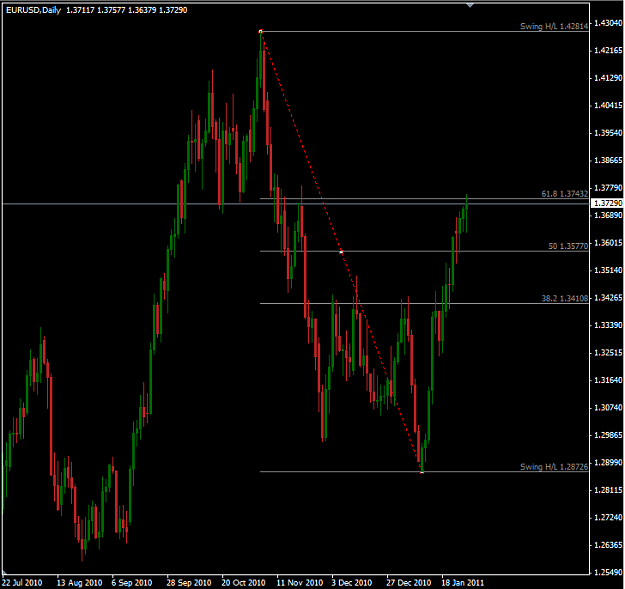Click the '38.2 1.34108' level label
625x589 pixels.
click(564, 298)
